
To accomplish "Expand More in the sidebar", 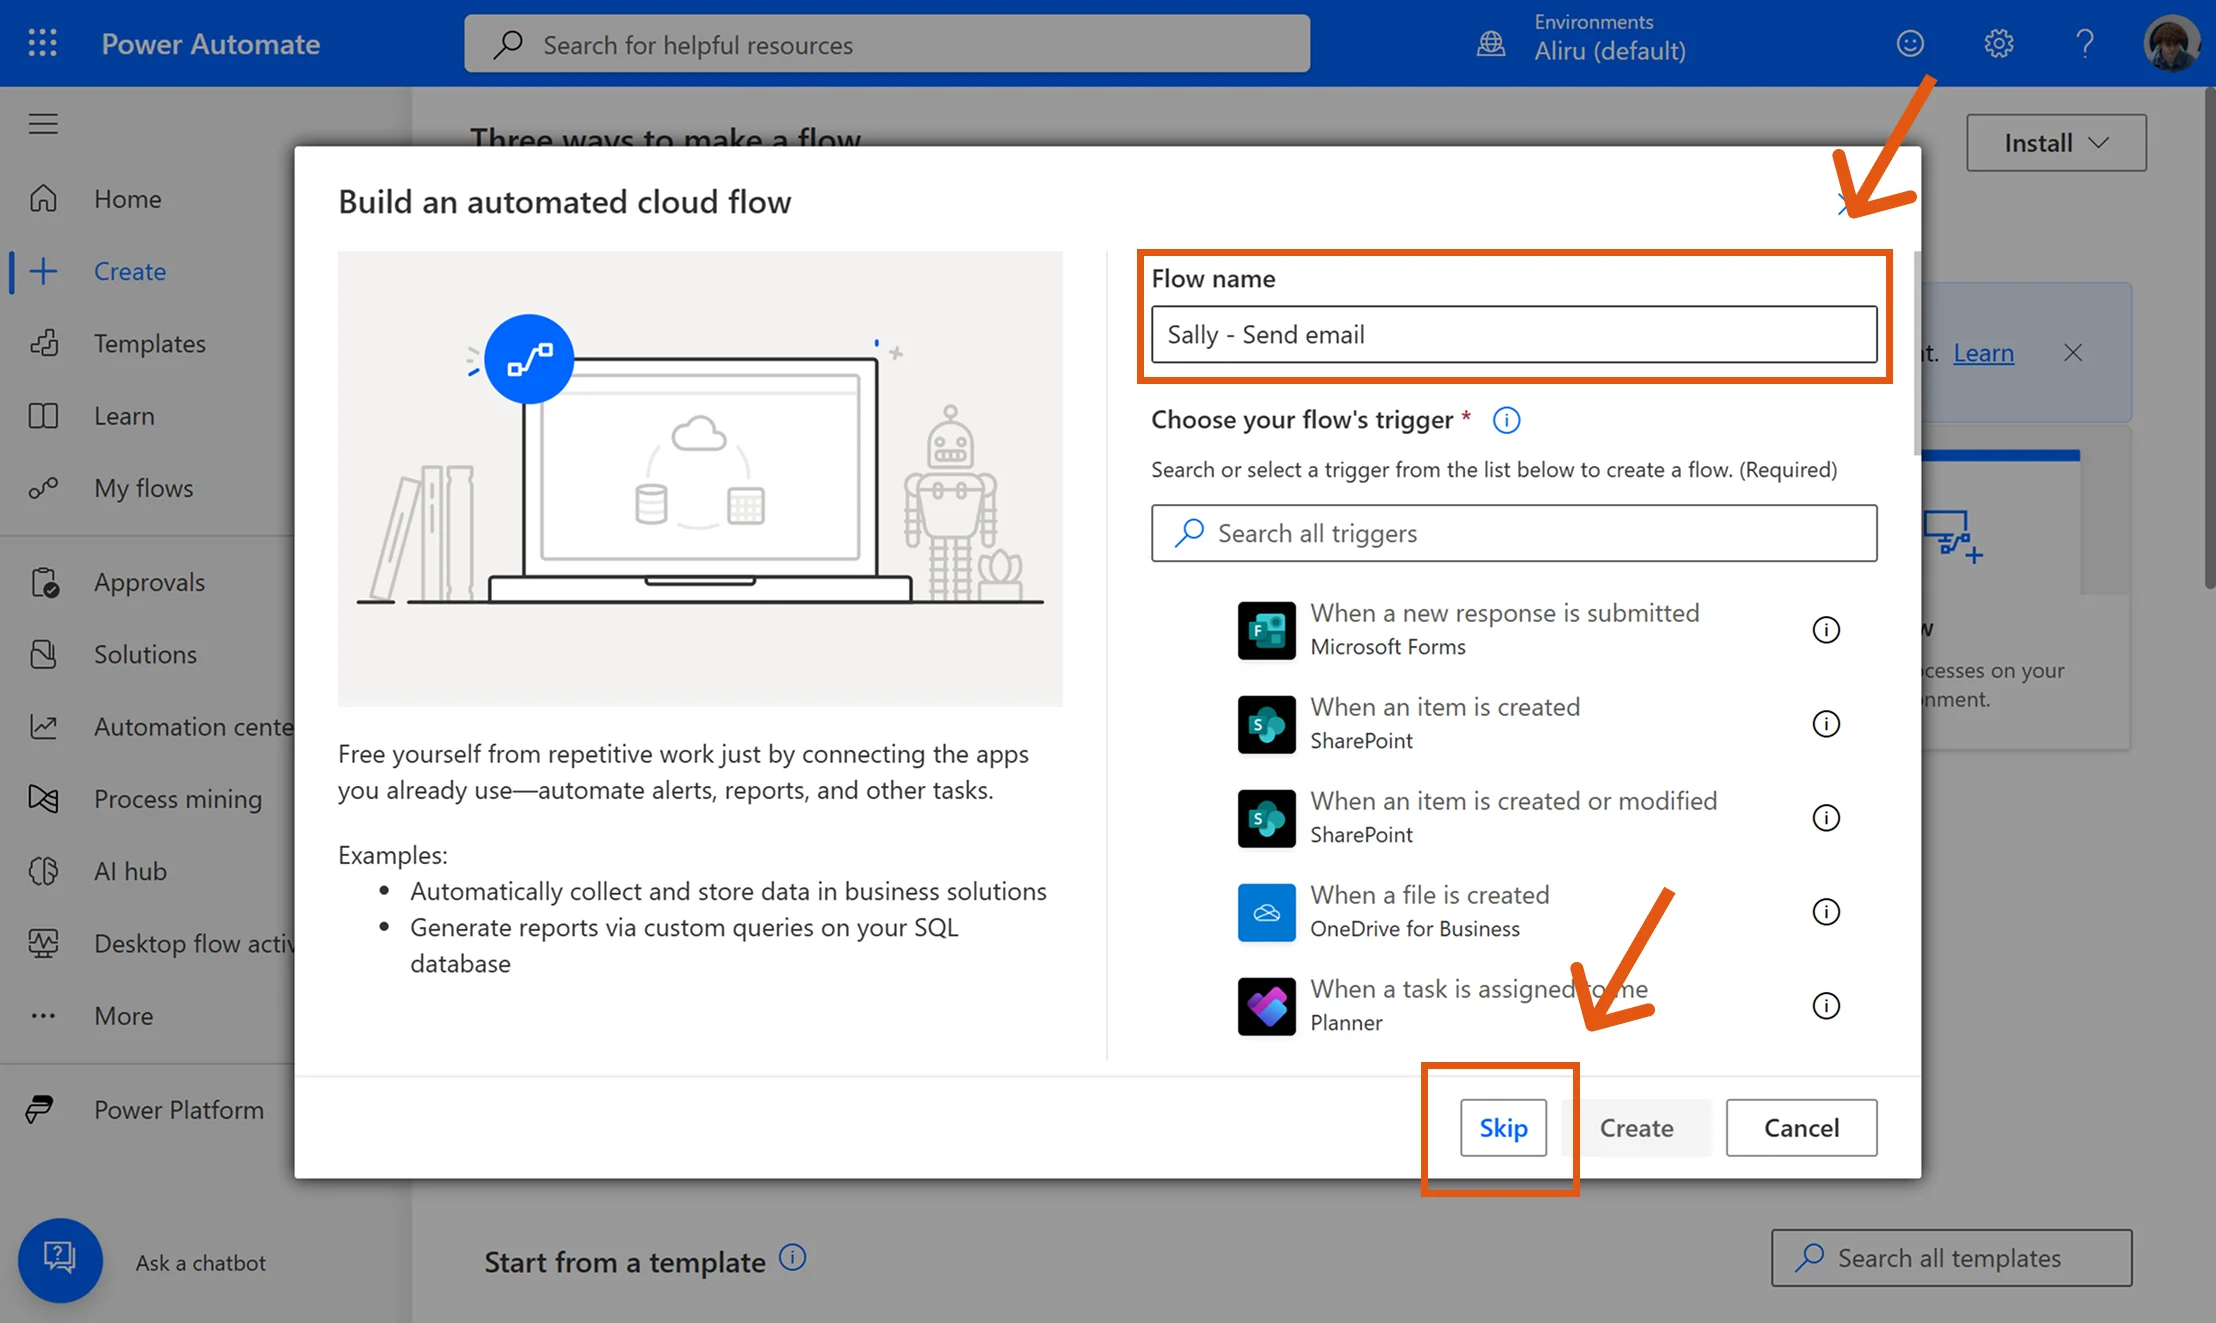I will pos(124,1016).
